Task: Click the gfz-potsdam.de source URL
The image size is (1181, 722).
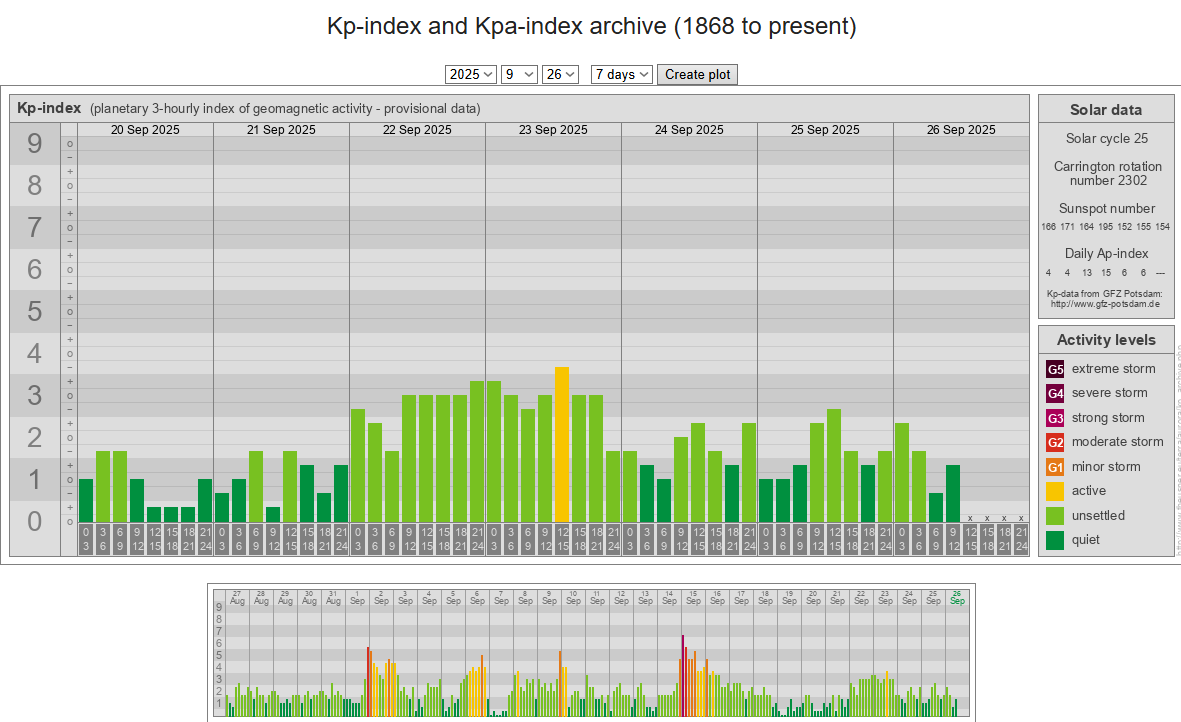Action: pyautogui.click(x=1105, y=304)
